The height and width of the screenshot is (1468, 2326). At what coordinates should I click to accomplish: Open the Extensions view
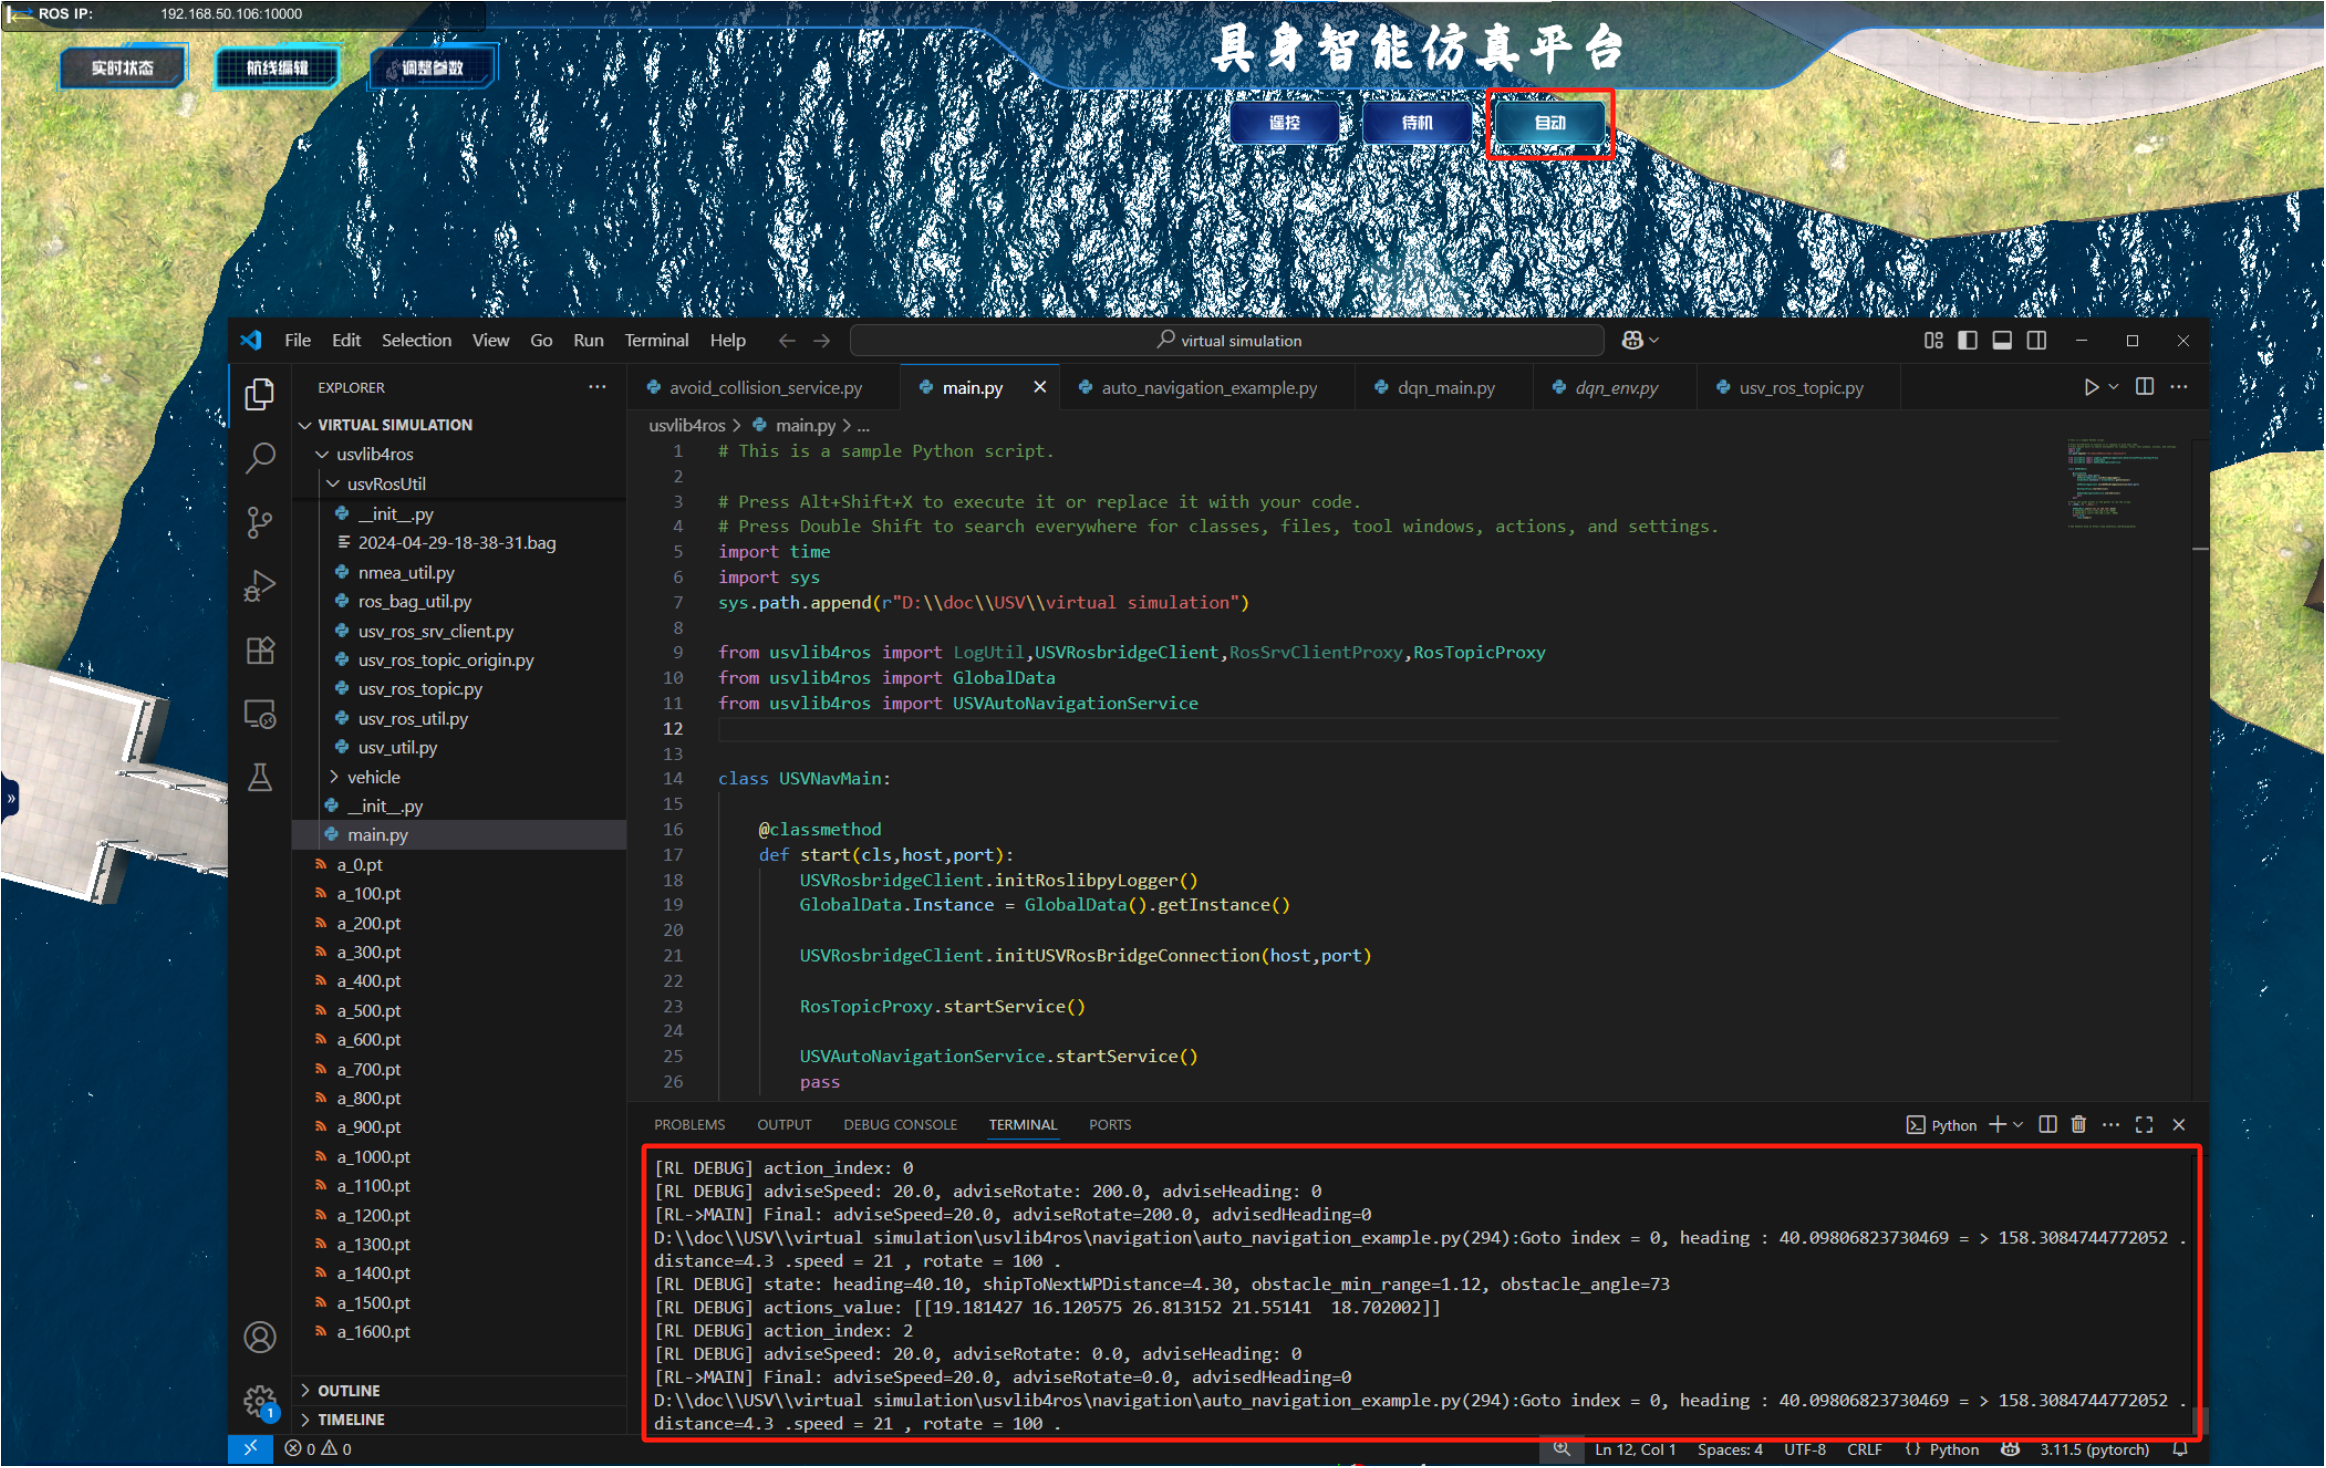point(260,651)
